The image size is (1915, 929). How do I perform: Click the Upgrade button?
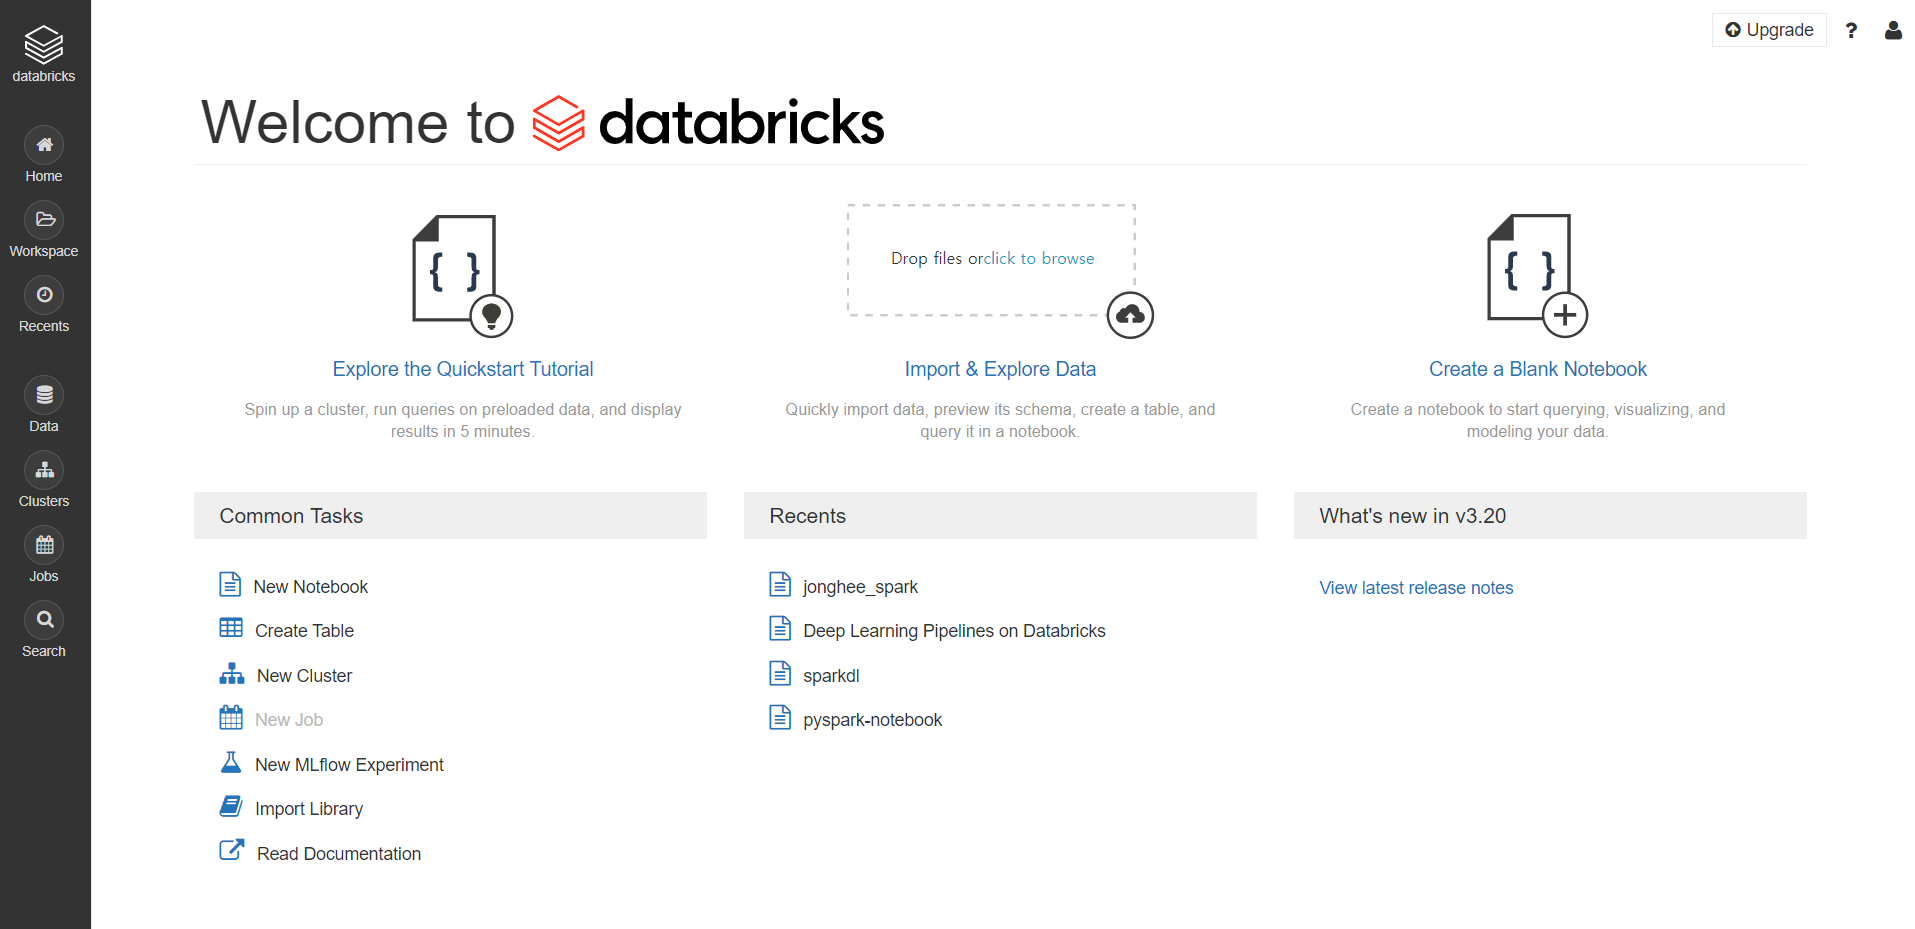(1769, 30)
